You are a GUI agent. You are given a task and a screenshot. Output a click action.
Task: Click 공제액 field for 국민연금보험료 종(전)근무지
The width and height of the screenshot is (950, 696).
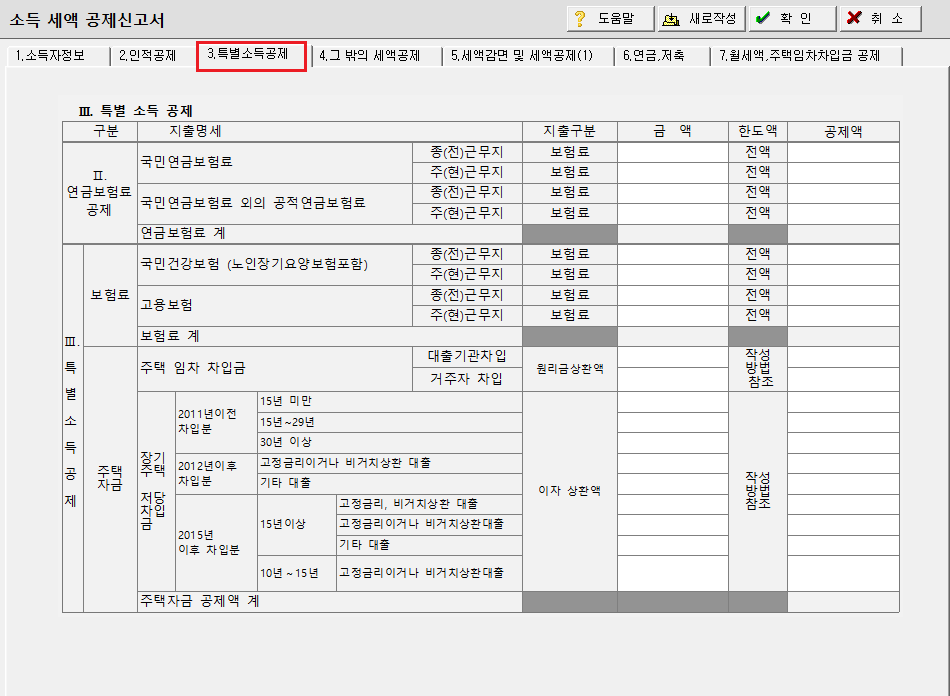843,152
